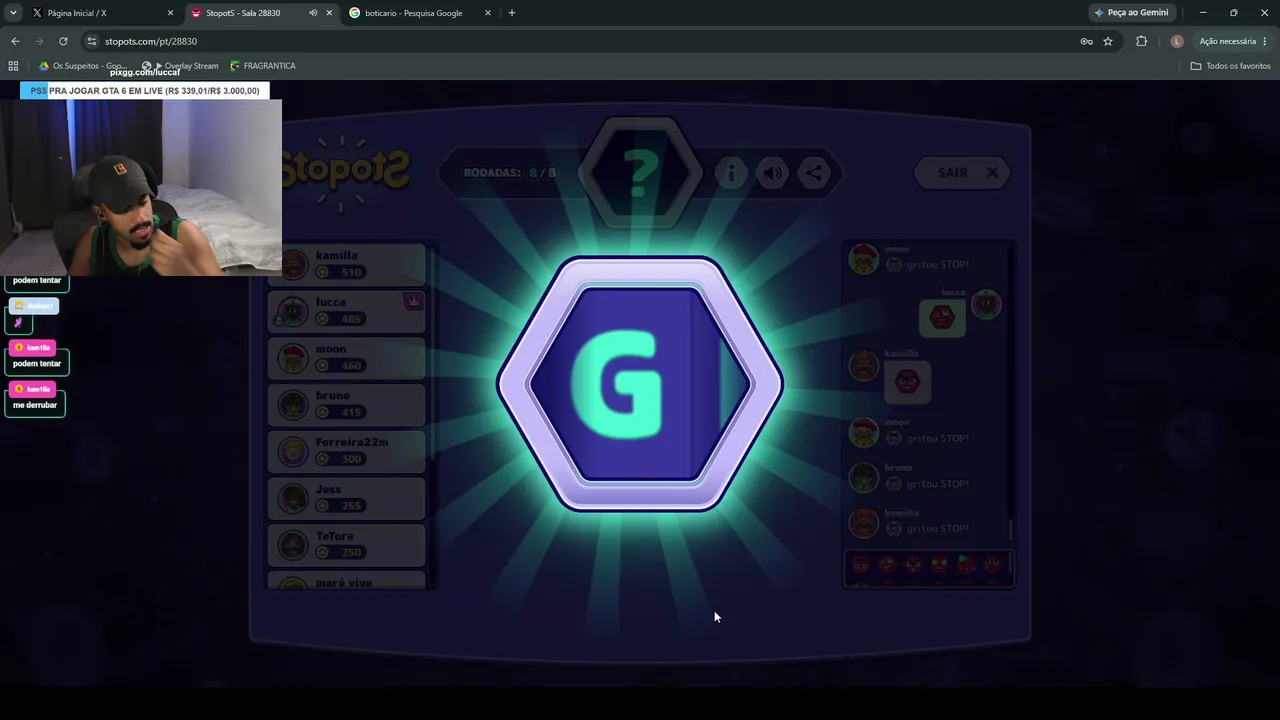Open the Chrome profile avatar

coord(1177,41)
